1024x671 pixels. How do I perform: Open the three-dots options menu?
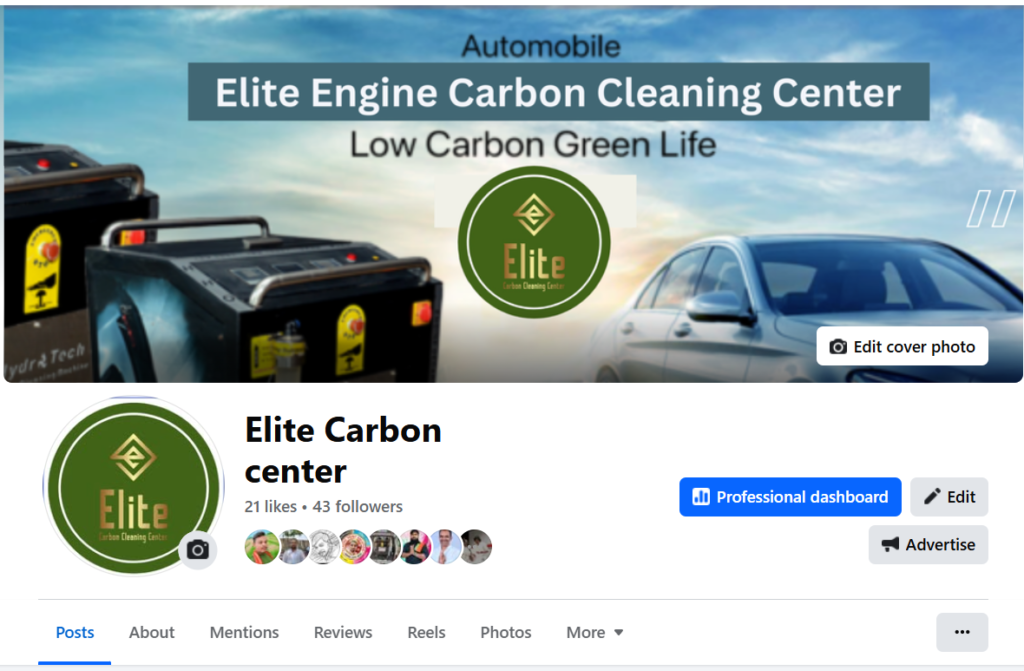click(962, 632)
